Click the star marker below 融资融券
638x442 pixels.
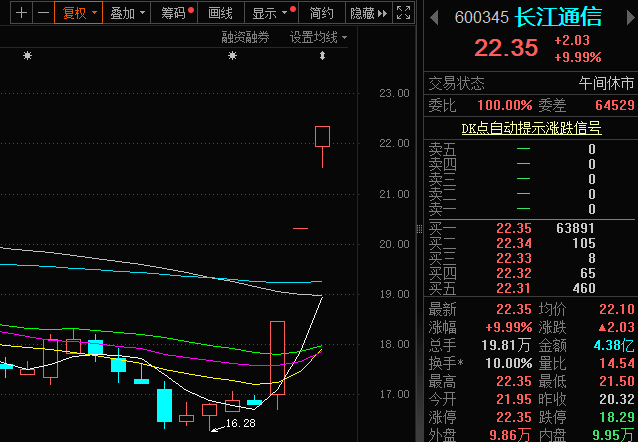[232, 55]
